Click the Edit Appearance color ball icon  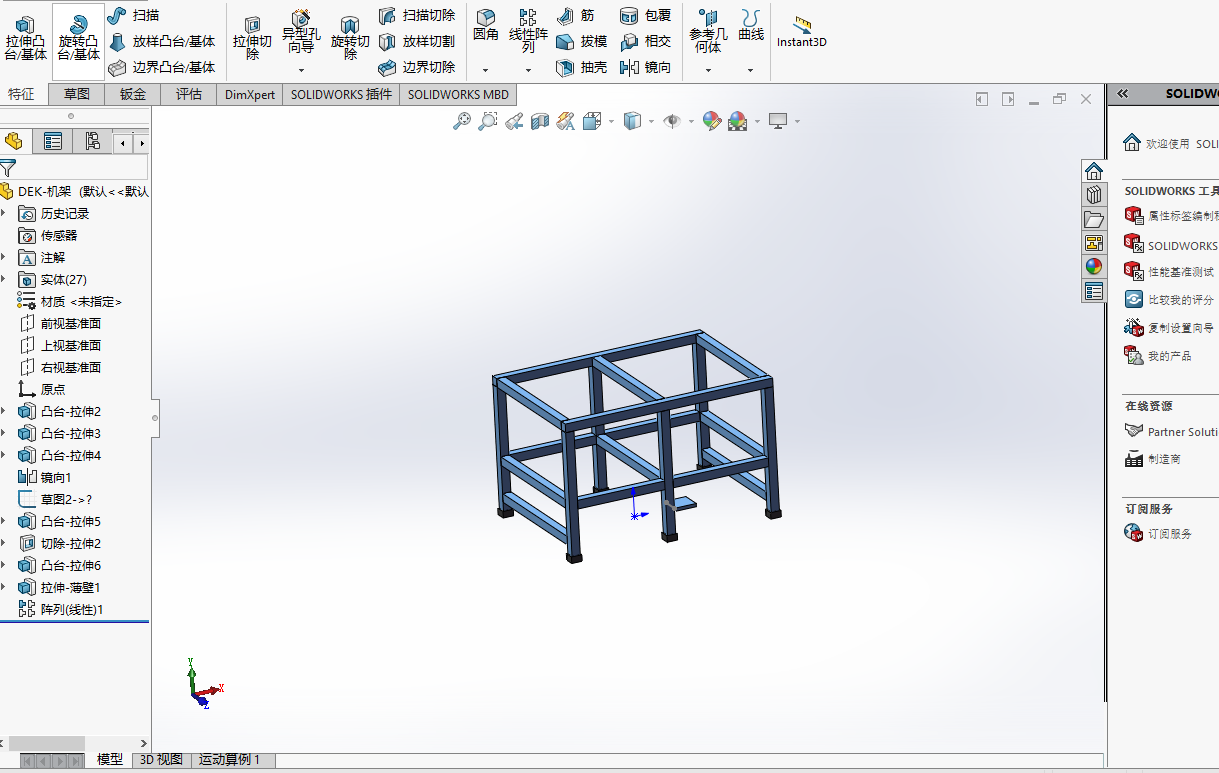coord(712,121)
